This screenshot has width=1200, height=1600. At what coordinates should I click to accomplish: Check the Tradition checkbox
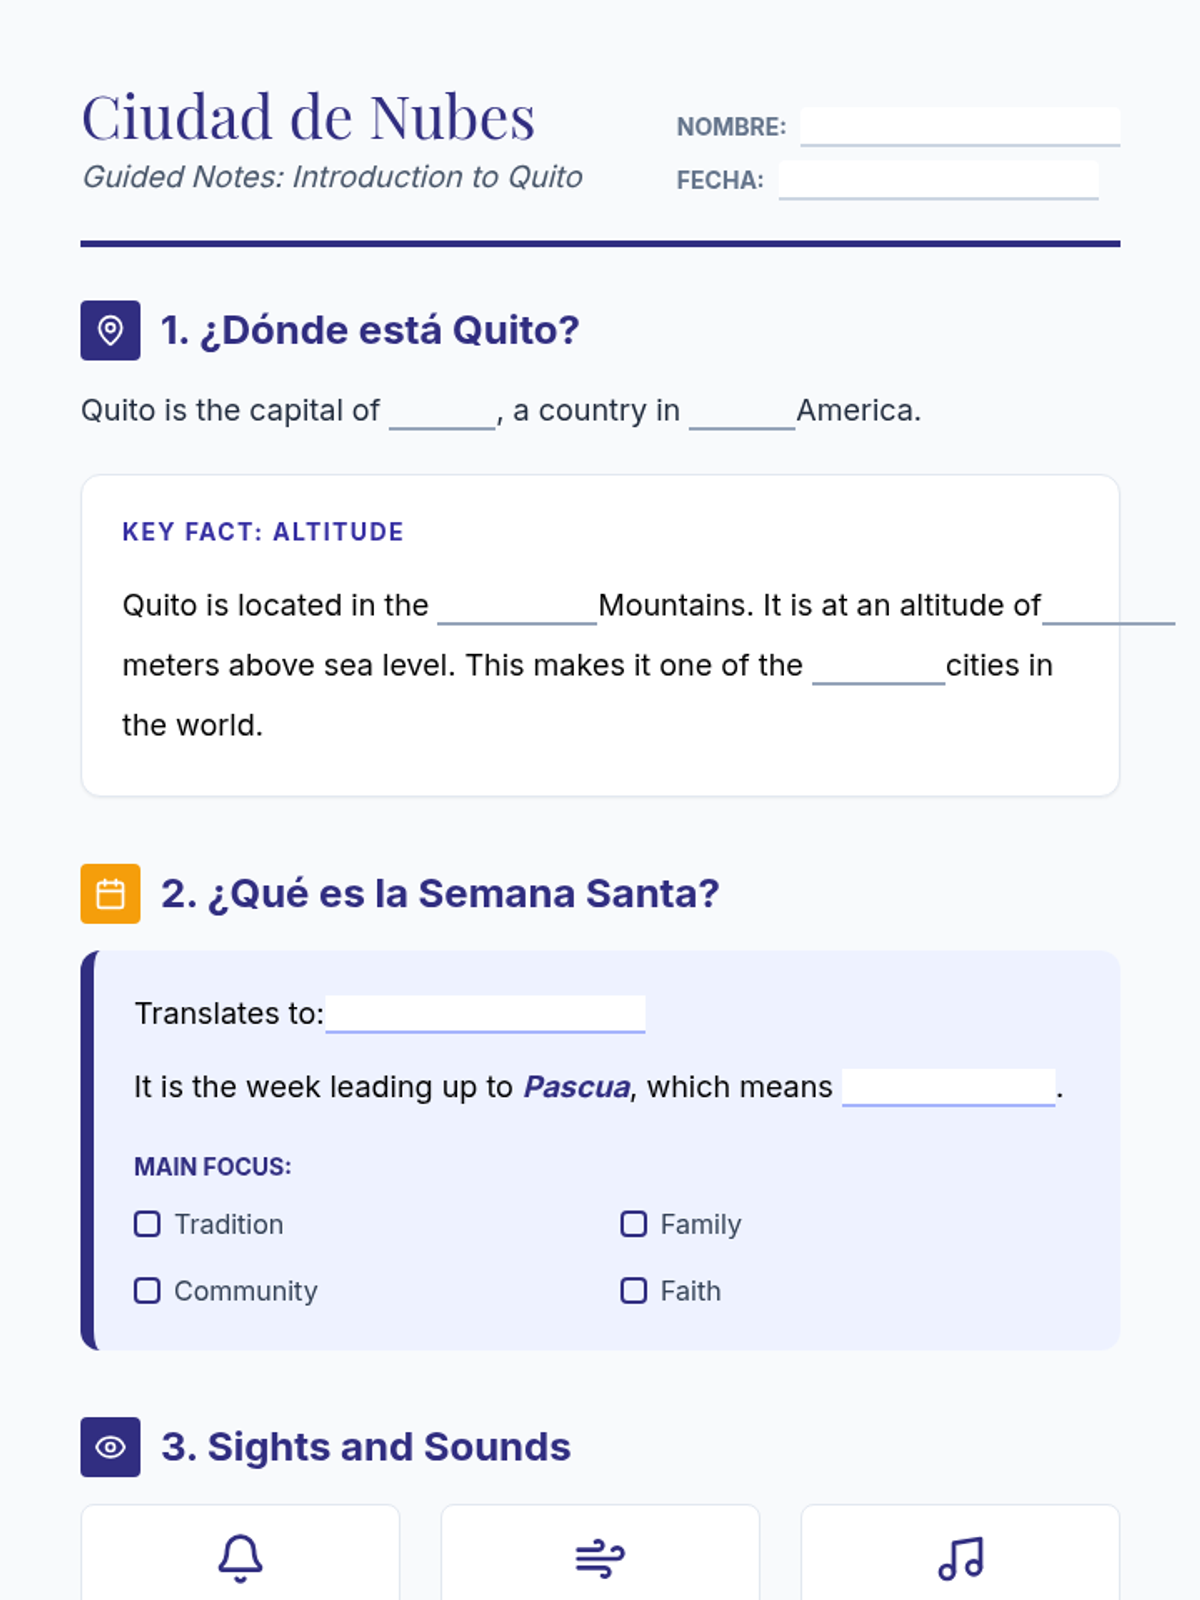pos(147,1224)
